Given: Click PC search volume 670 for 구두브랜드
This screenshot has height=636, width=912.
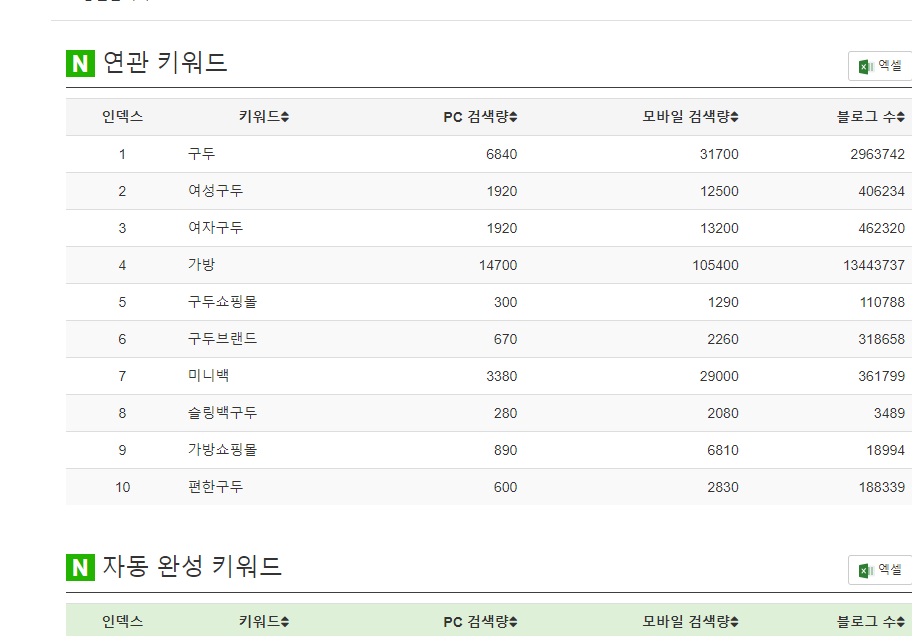Looking at the screenshot, I should tap(505, 339).
